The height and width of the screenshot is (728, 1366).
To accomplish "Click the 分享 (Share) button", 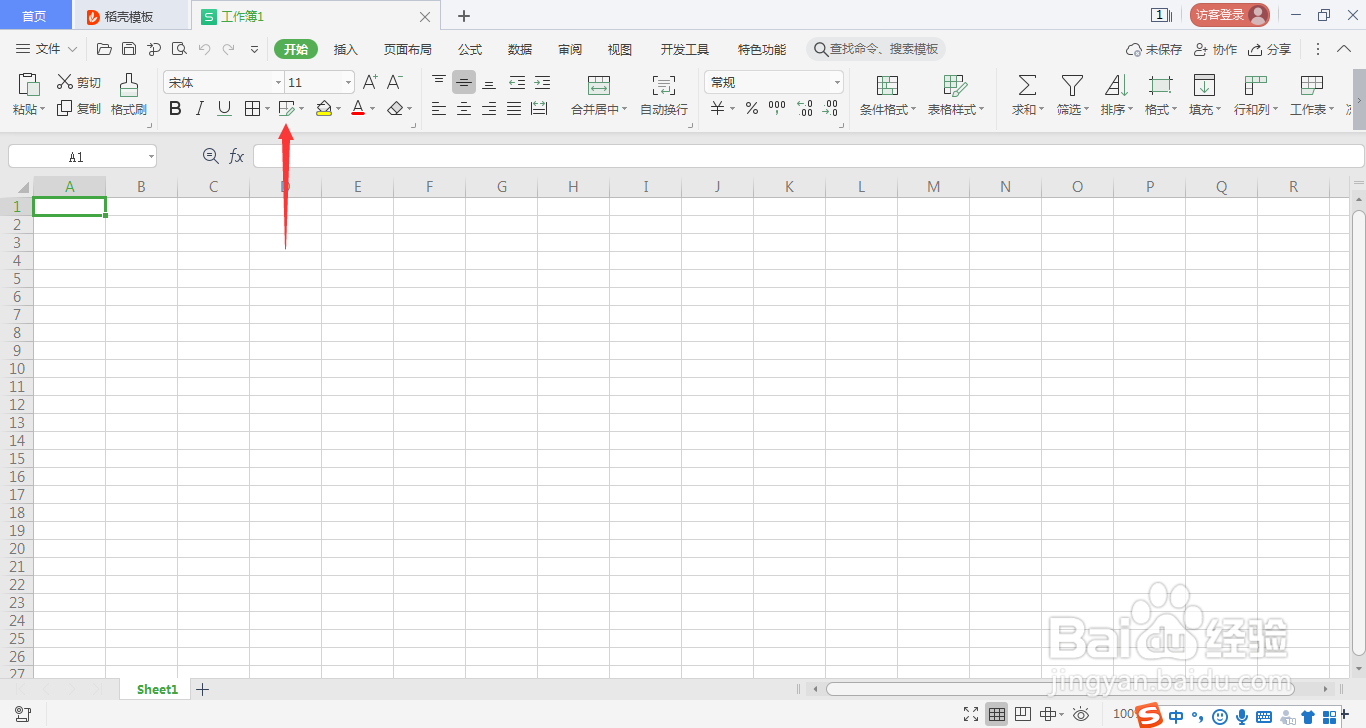I will tap(1269, 49).
